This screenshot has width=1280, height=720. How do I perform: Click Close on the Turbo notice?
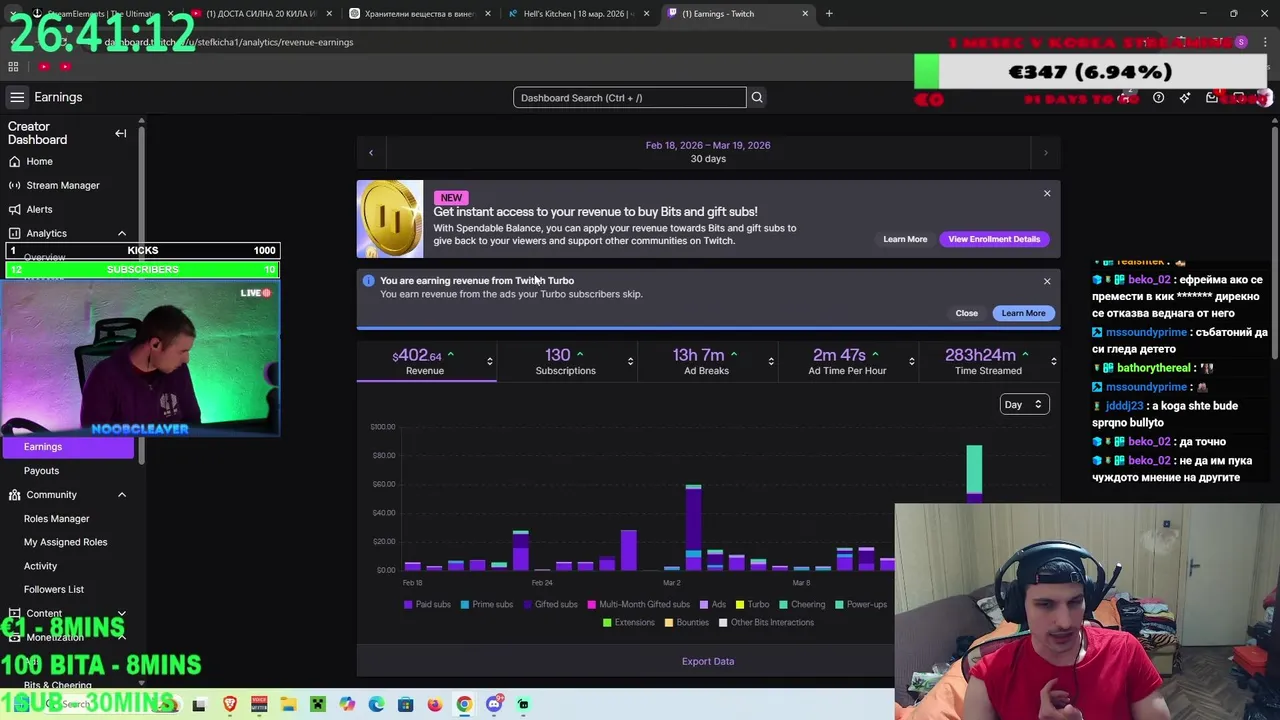click(966, 313)
